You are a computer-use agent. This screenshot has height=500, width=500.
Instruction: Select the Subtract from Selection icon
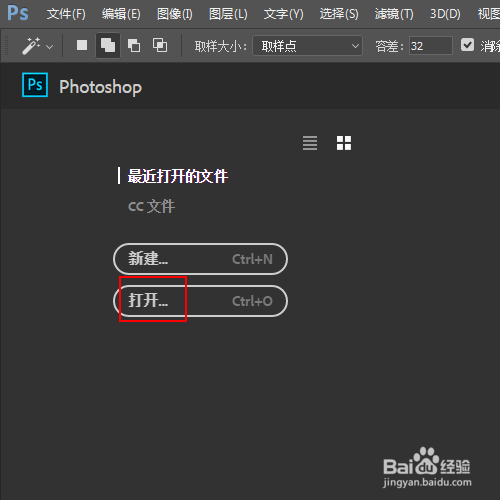(134, 45)
